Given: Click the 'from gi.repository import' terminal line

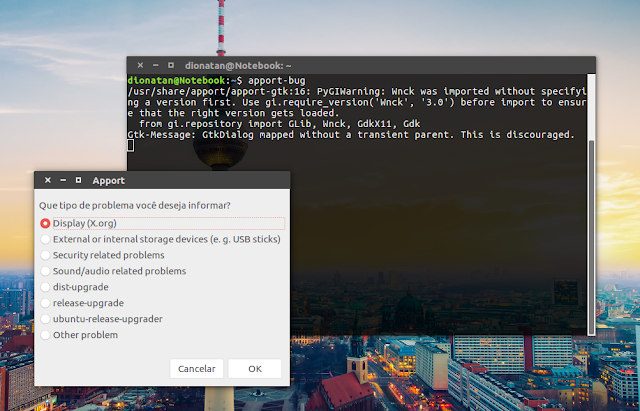Looking at the screenshot, I should tap(280, 124).
